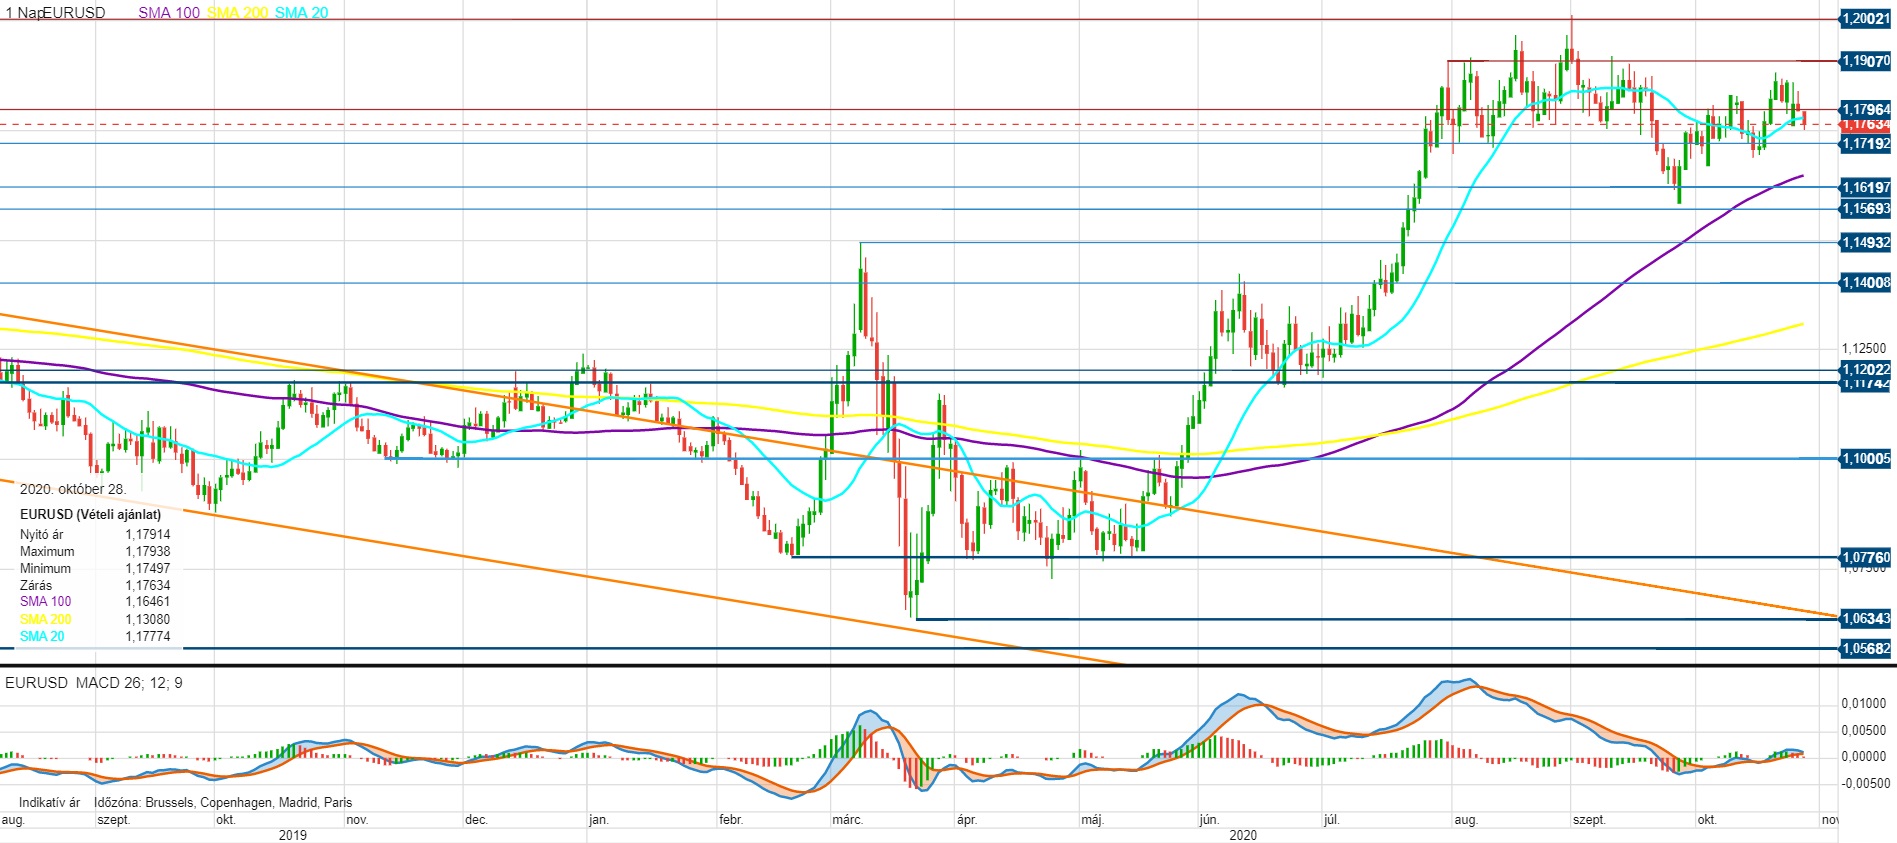Select the red current price tag 1,17634 on the price axis
Screen dimensions: 1897x843
(x=1866, y=125)
